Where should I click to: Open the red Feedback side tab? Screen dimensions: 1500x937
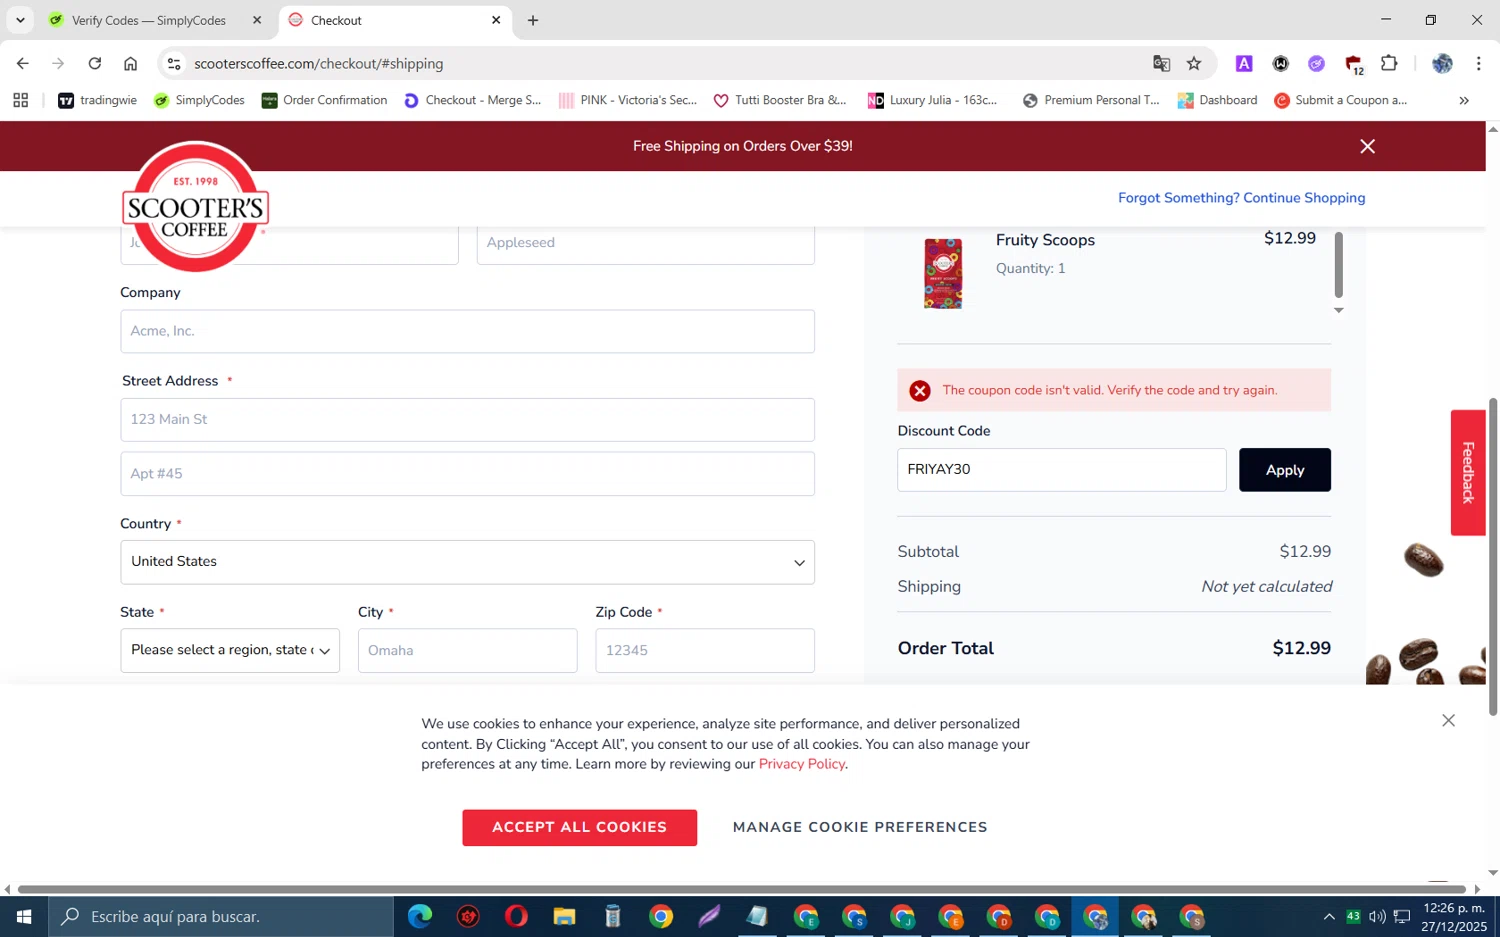(1468, 472)
